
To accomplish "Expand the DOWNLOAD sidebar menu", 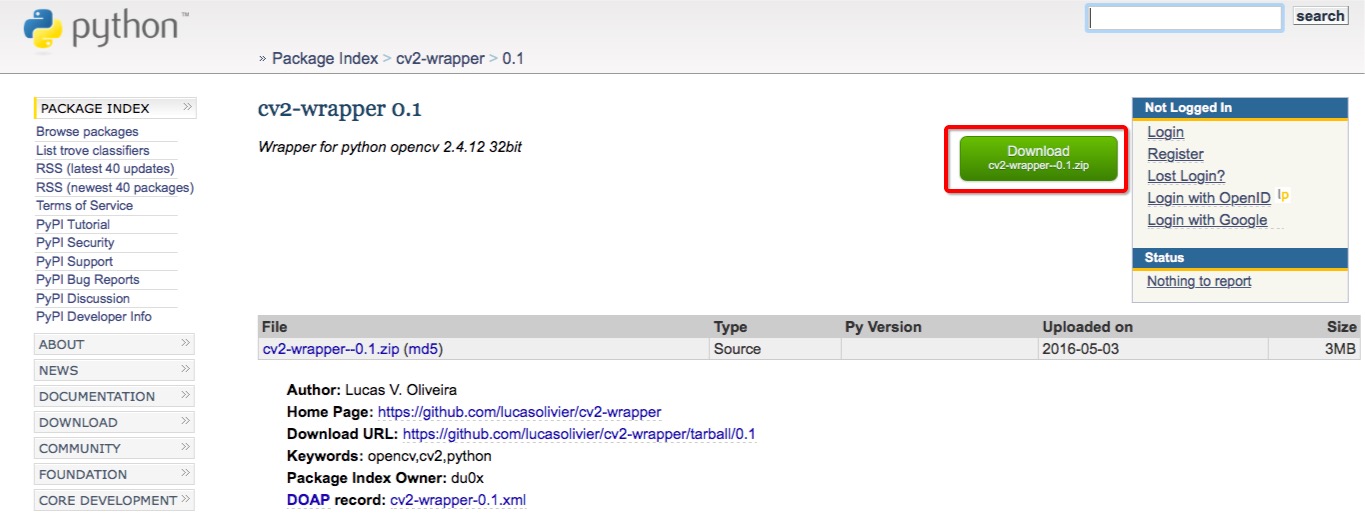I will click(x=114, y=422).
